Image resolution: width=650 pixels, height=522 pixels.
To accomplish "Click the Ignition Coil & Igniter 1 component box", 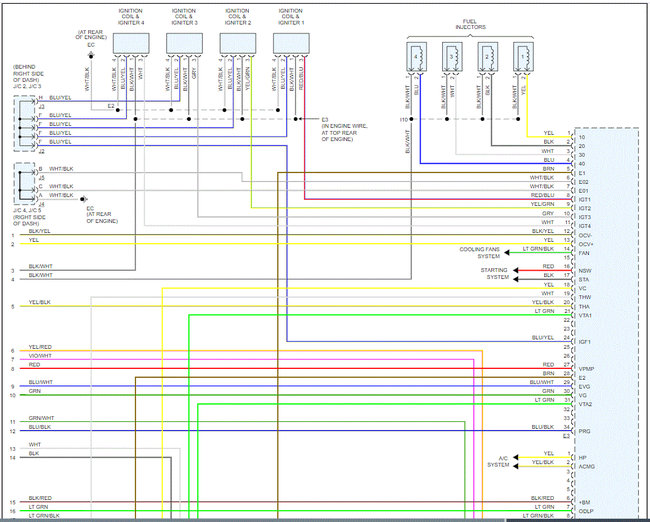I will [x=291, y=44].
